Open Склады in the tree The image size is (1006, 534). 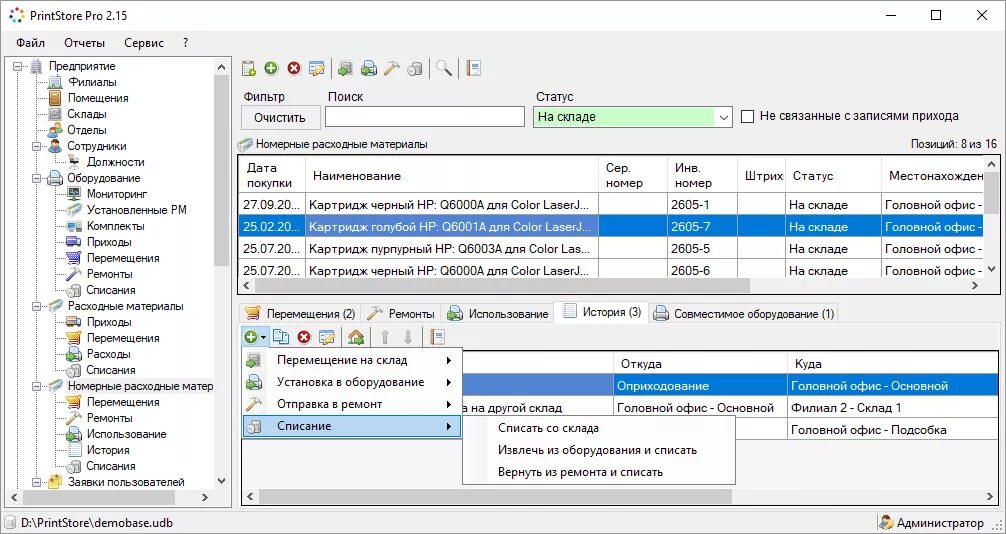tap(87, 114)
